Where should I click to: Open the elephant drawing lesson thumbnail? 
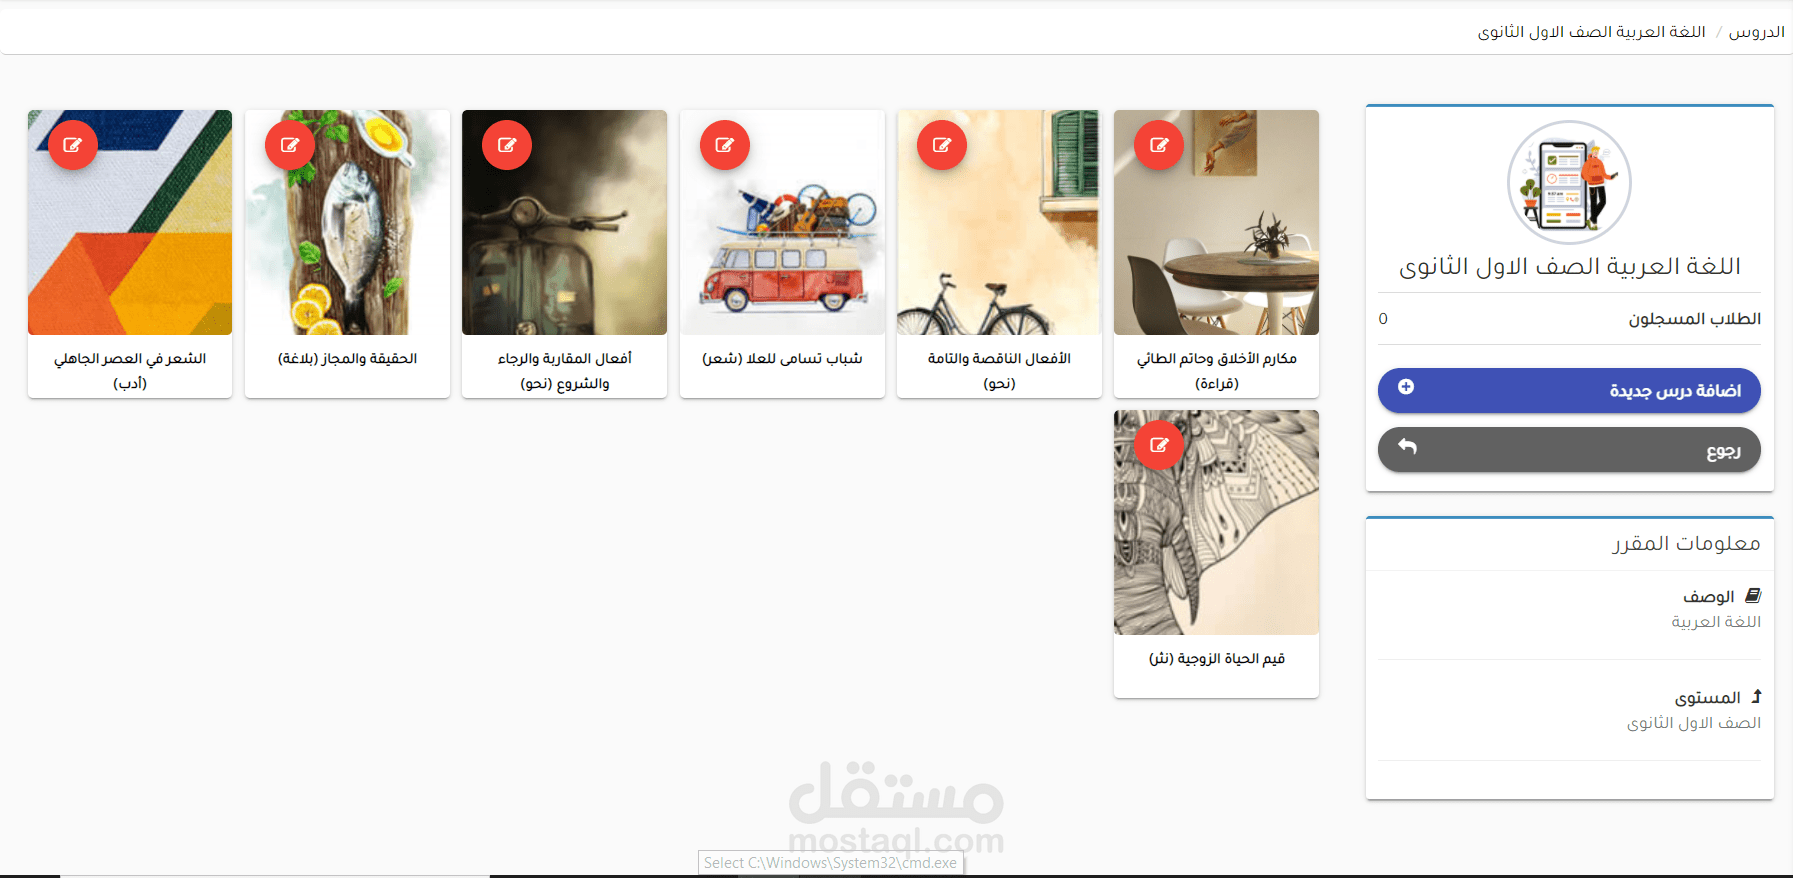(x=1216, y=522)
